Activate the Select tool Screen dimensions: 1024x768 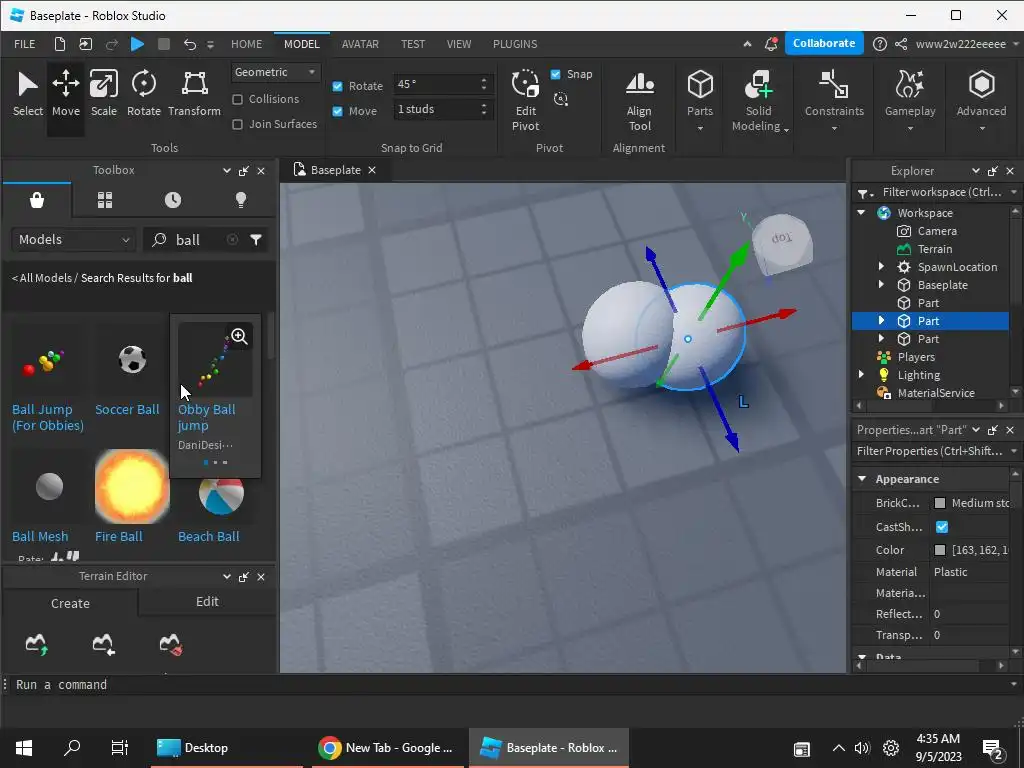27,94
